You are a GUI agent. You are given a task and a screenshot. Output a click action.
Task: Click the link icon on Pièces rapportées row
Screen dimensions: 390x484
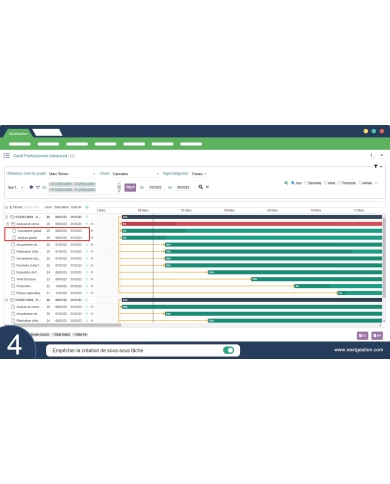click(92, 293)
